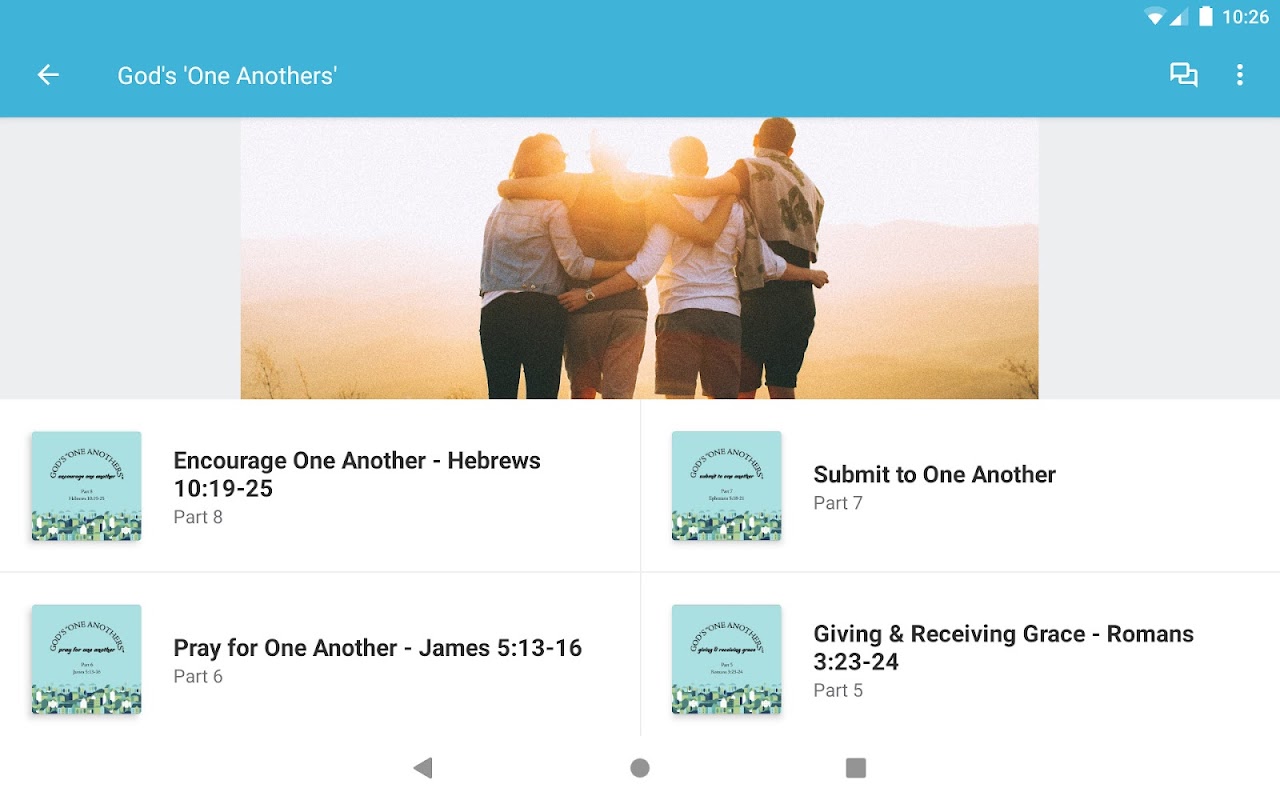Tap the Wi-Fi status icon
Image resolution: width=1280 pixels, height=800 pixels.
(x=1155, y=17)
